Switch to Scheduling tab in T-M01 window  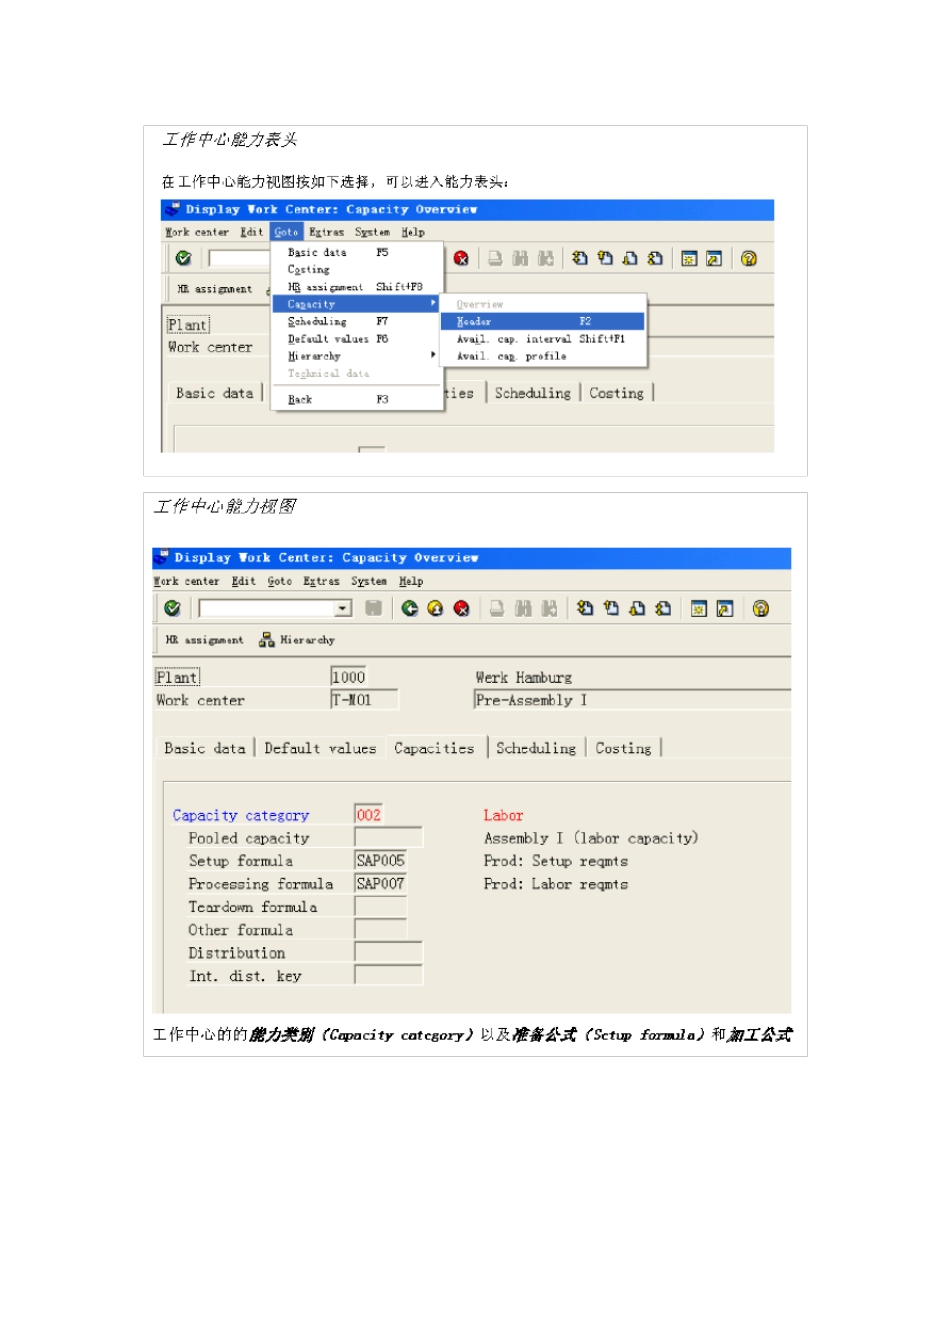(536, 748)
